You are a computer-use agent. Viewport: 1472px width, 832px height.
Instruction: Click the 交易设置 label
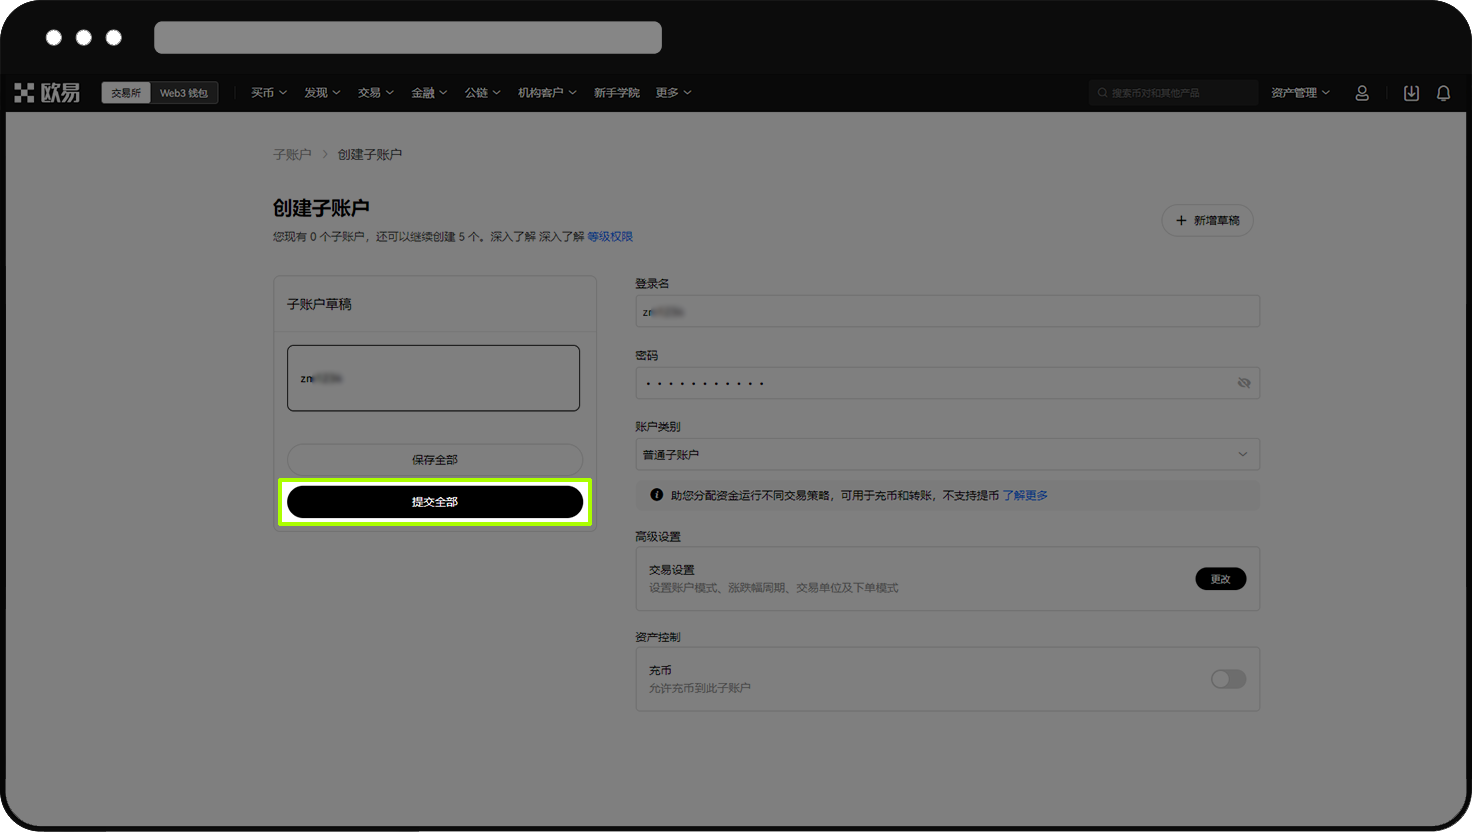coord(671,570)
